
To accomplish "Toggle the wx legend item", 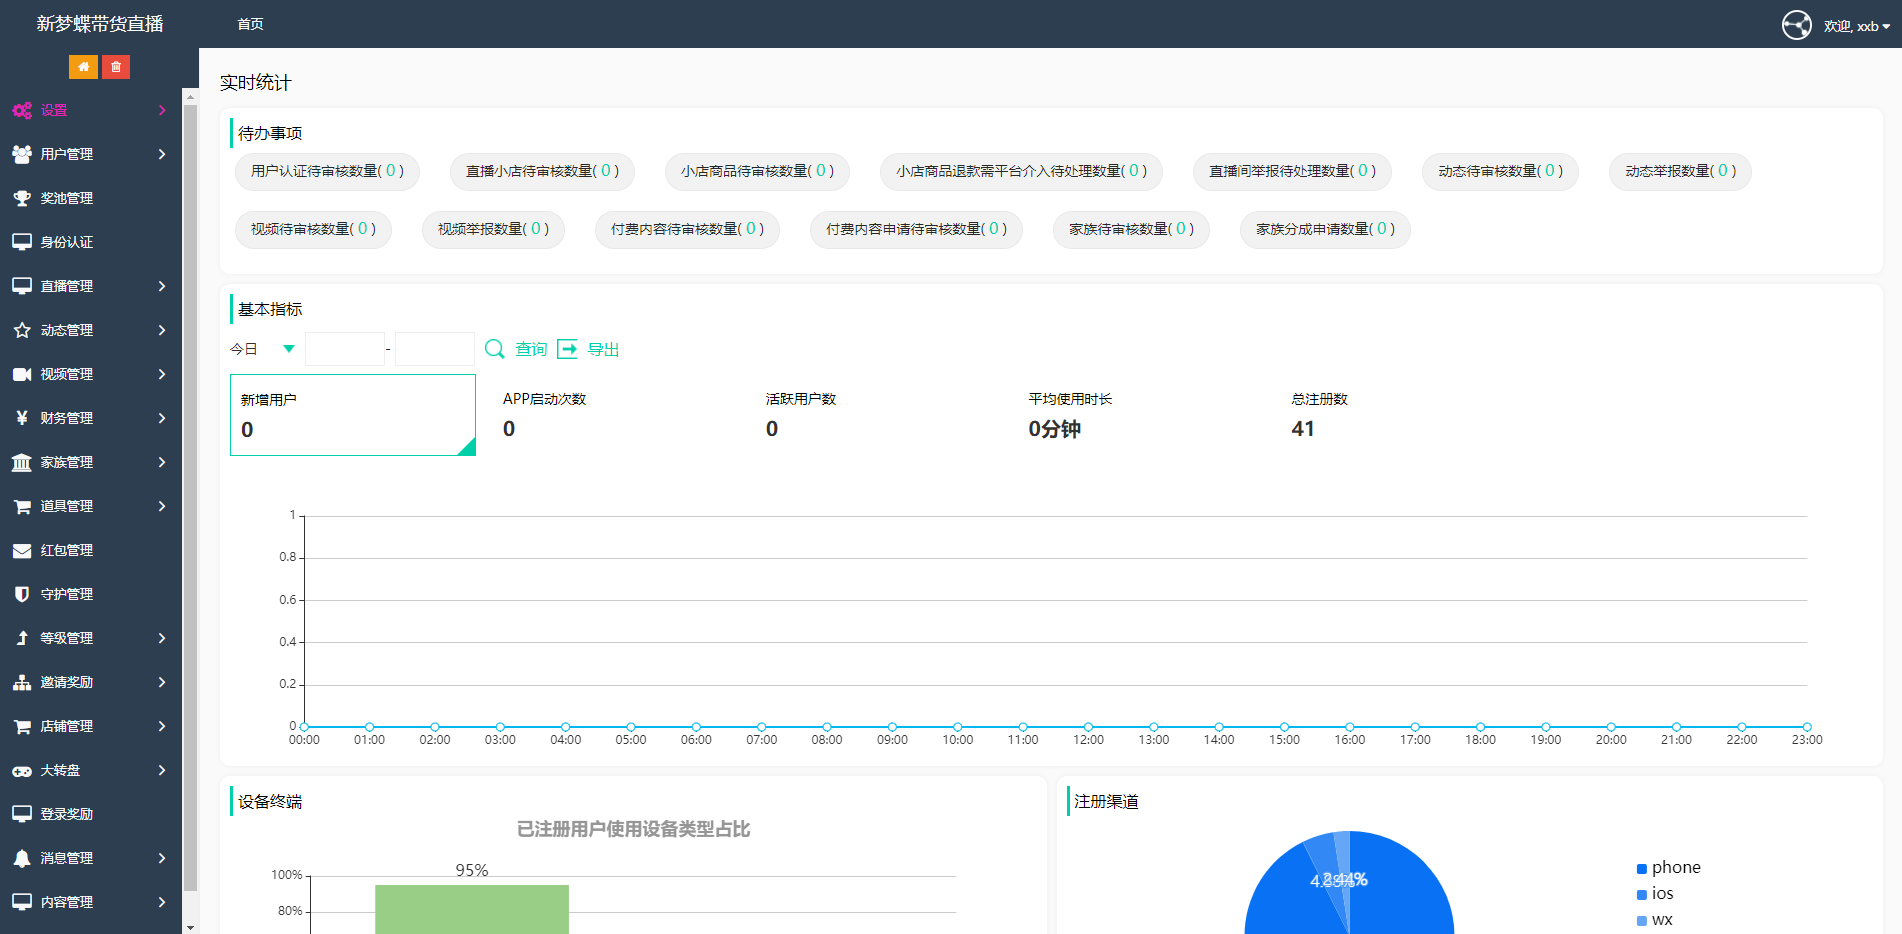I will point(1655,920).
